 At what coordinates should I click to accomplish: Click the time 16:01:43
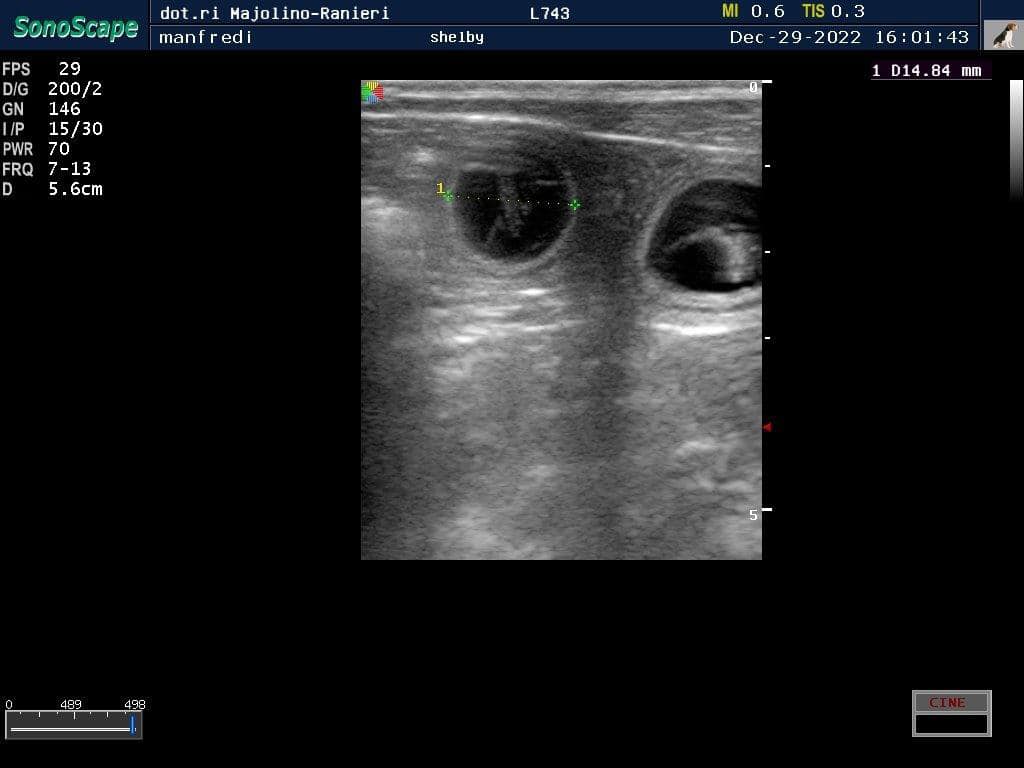click(x=921, y=37)
